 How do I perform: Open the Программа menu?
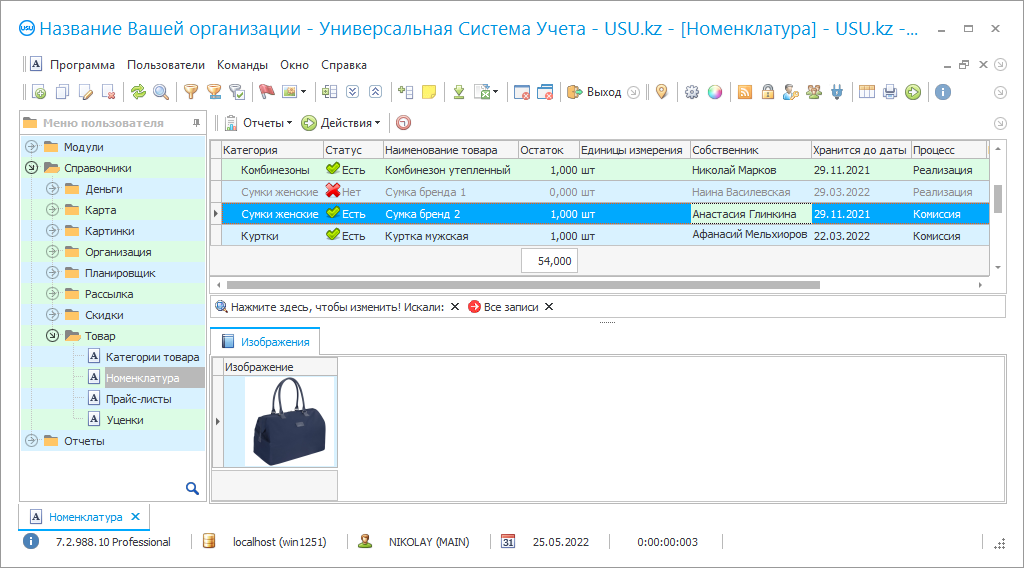click(82, 65)
